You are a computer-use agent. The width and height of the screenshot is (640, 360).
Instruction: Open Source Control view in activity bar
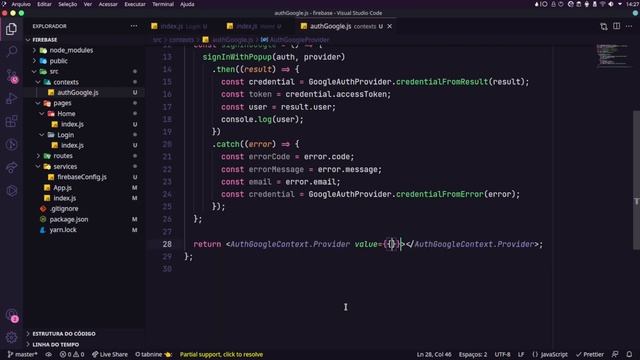pos(11,76)
